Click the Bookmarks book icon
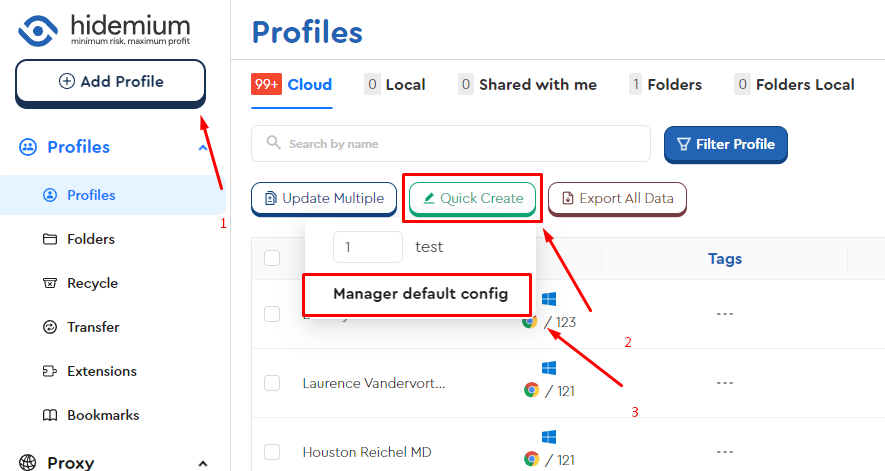This screenshot has height=471, width=885. coord(50,415)
